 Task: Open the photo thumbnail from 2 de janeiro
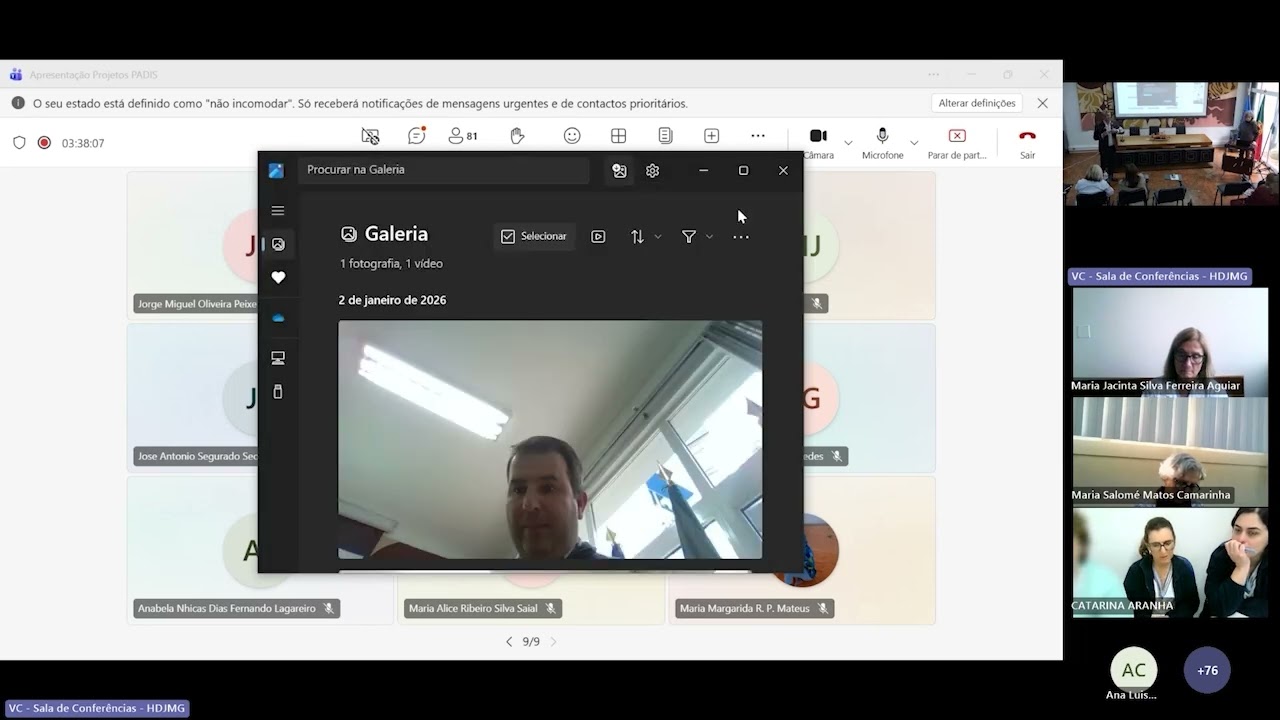tap(550, 439)
